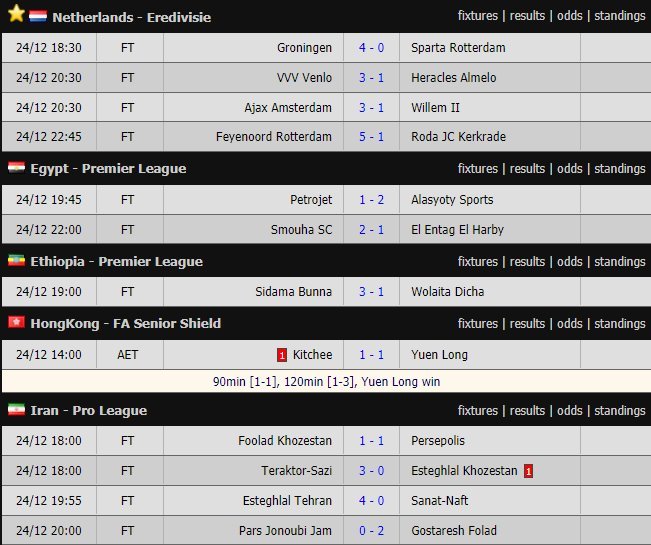Open Netherlands Eredivisie standings
The width and height of the screenshot is (651, 545).
click(x=620, y=16)
